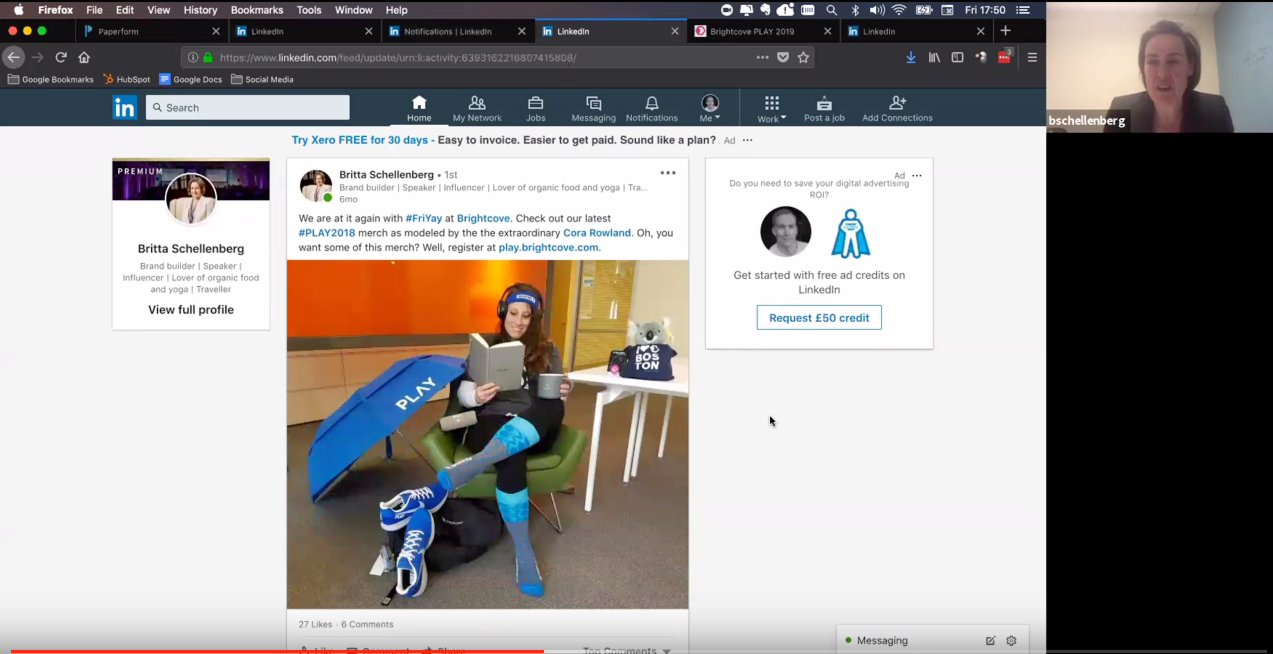
Task: Open Social Media bookmarks folder
Action: point(262,79)
